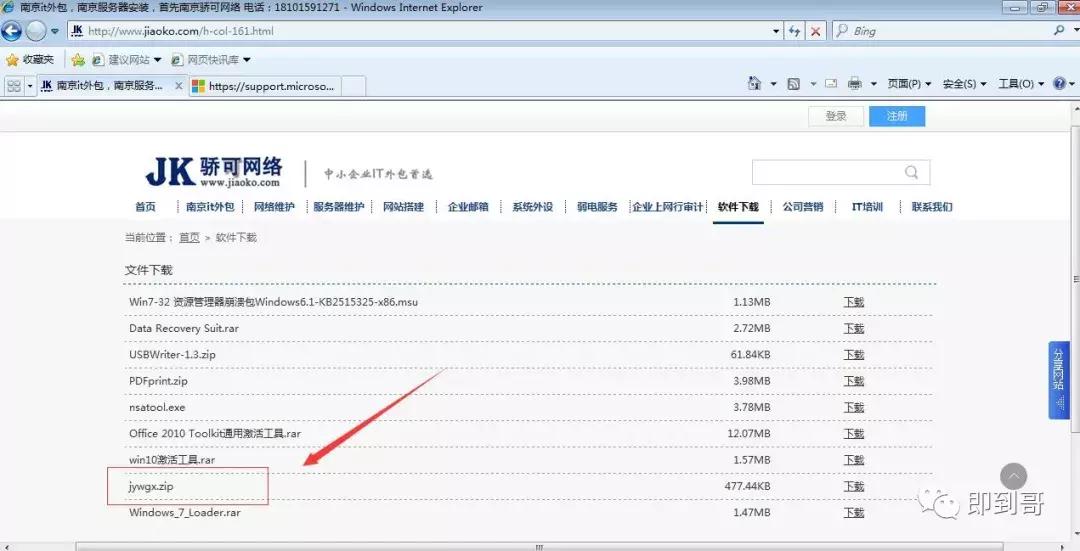
Task: Open the 工具(O) menu
Action: point(1021,84)
